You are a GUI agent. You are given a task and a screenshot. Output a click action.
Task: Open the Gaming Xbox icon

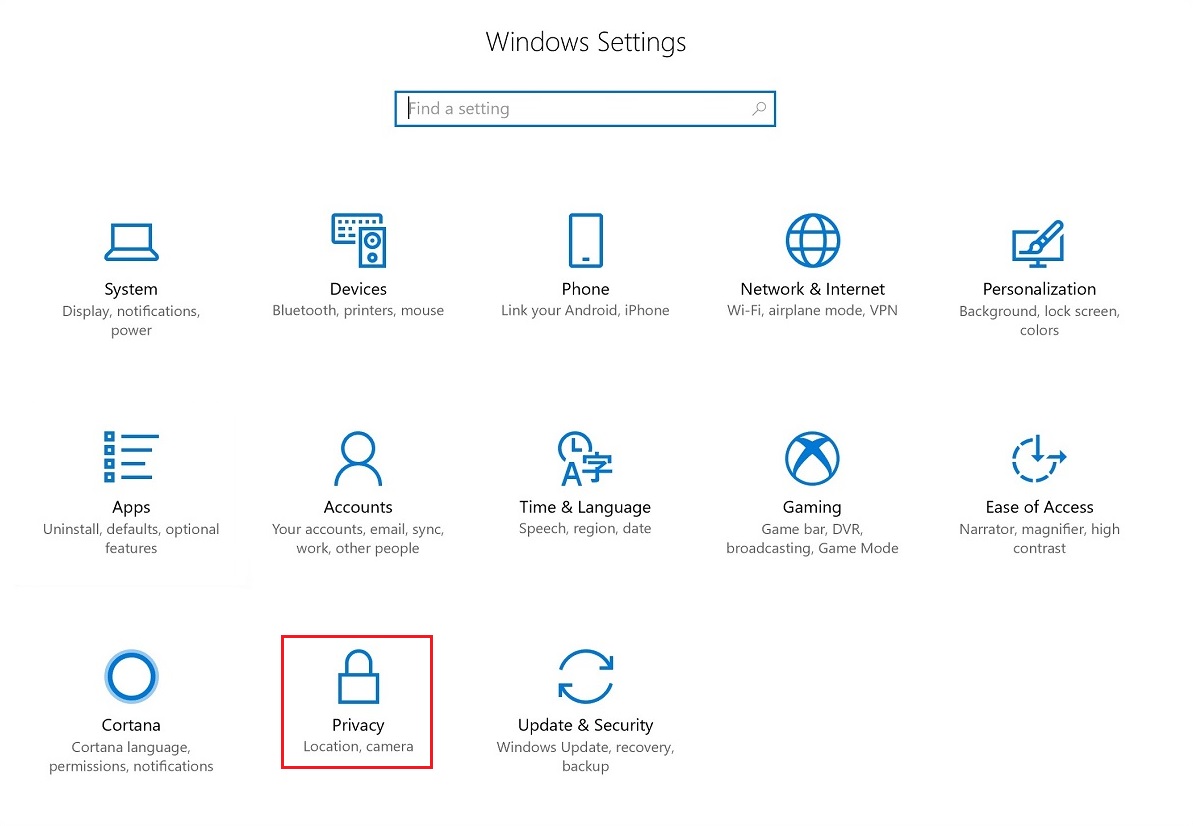coord(812,458)
